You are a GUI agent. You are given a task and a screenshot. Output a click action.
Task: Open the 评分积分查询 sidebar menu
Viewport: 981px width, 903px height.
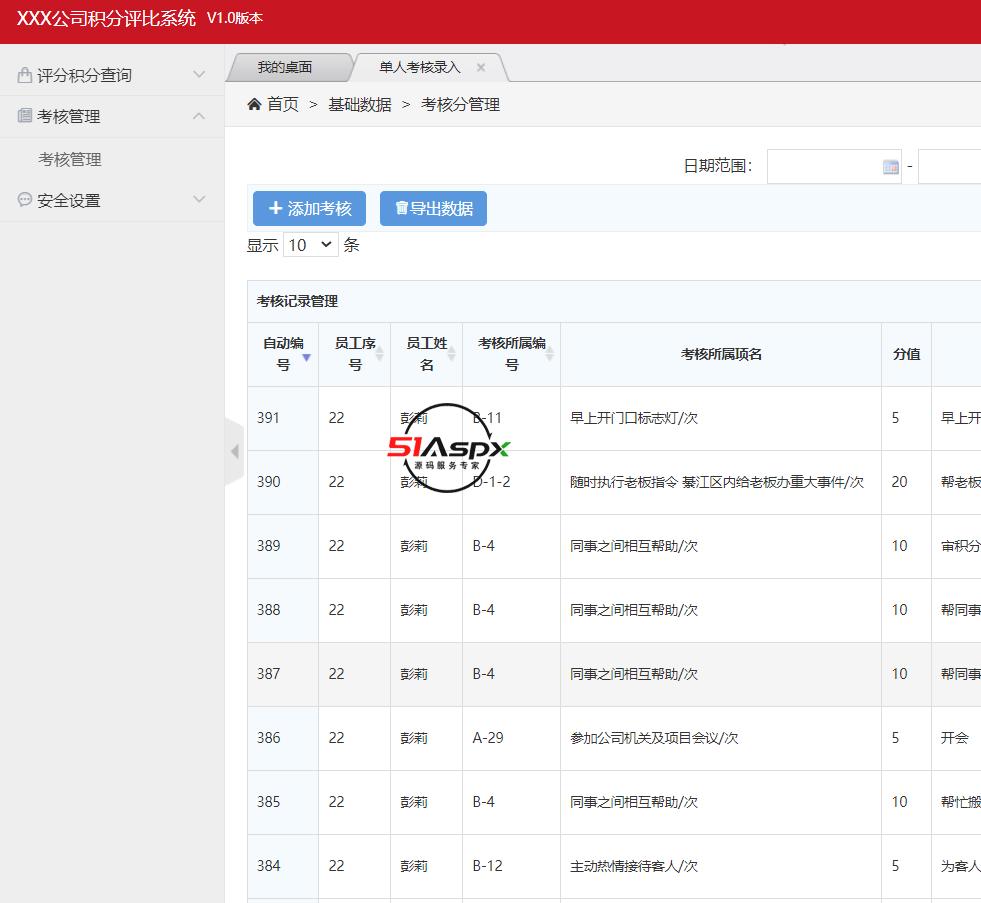coord(112,75)
